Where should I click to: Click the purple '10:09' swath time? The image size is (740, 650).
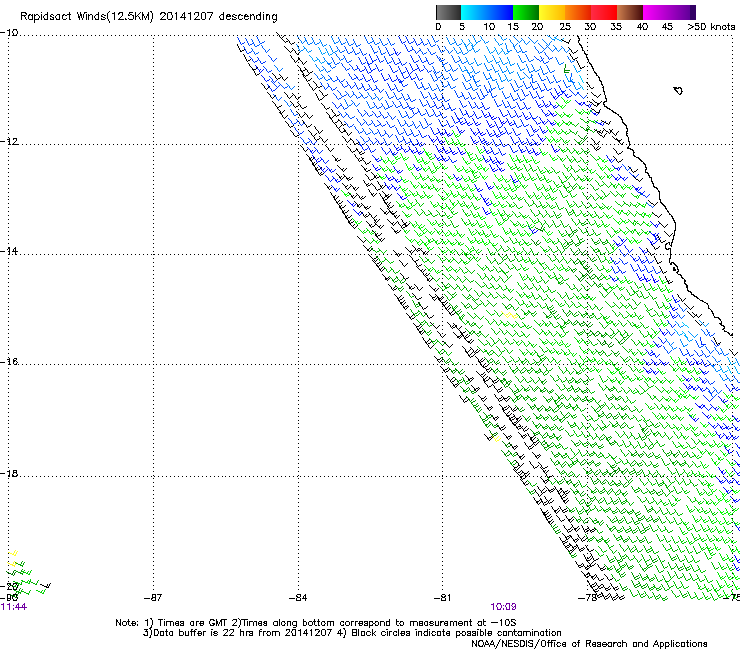pos(503,607)
